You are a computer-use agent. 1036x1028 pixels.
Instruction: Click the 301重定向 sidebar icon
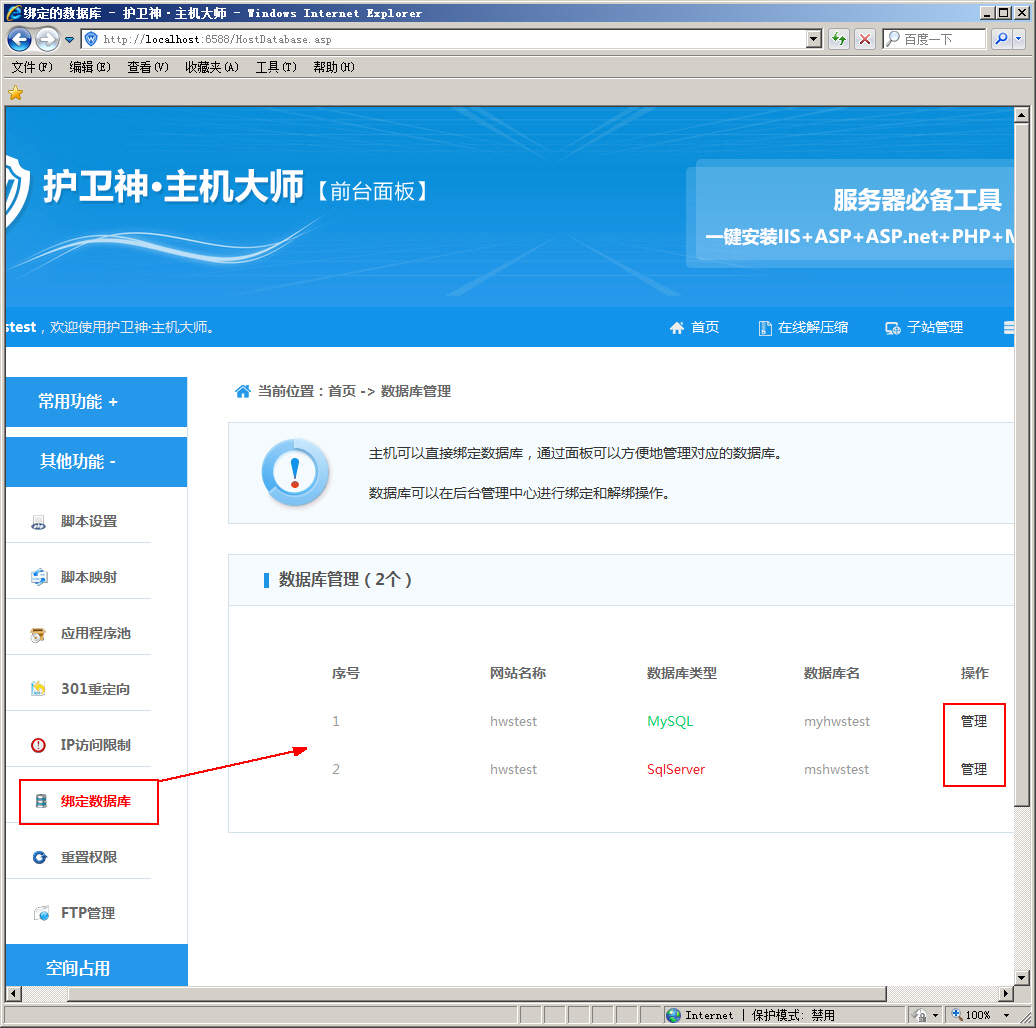[x=39, y=689]
